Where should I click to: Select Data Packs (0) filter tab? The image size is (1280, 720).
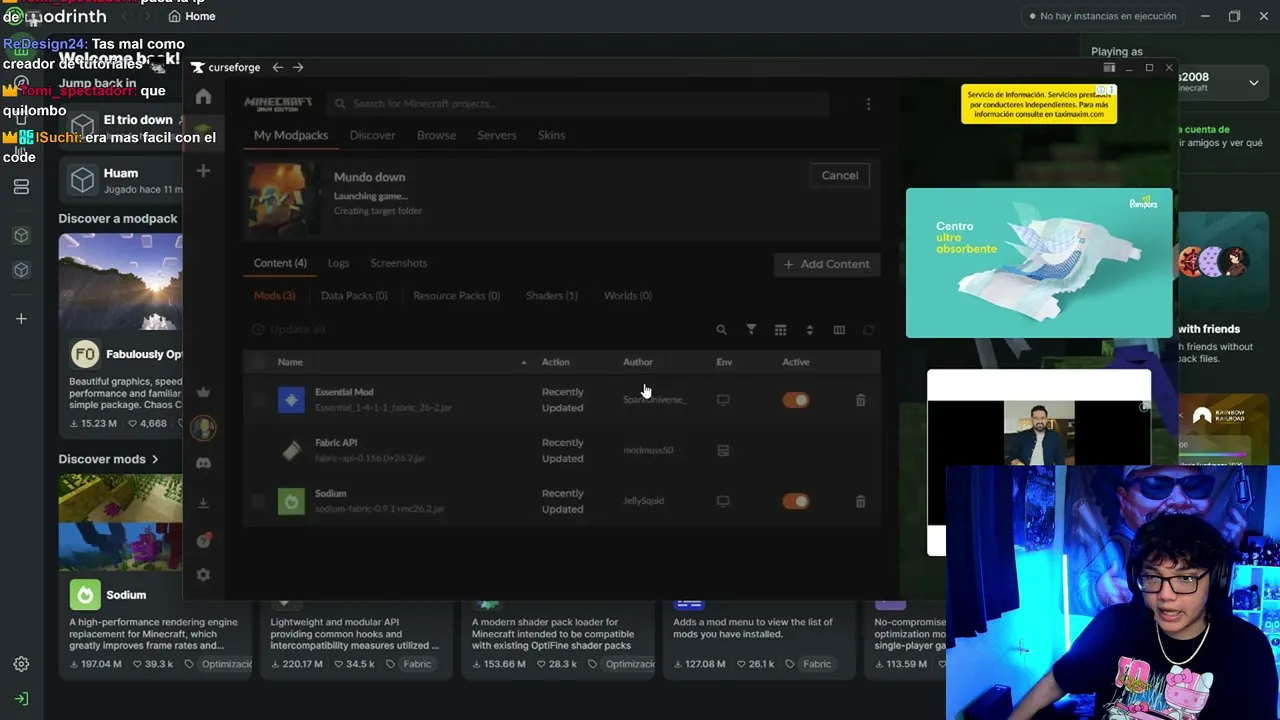click(354, 296)
